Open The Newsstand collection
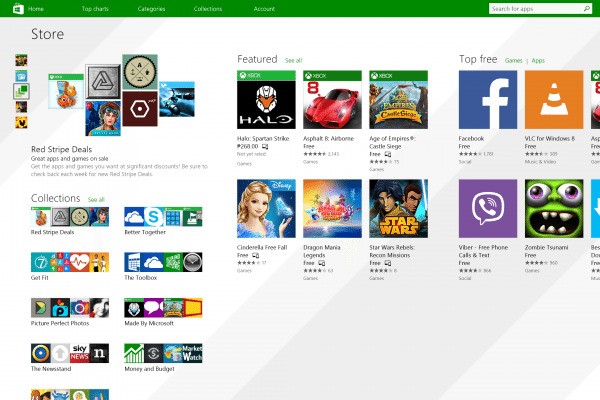Viewport: 600px width, 400px height. click(70, 353)
